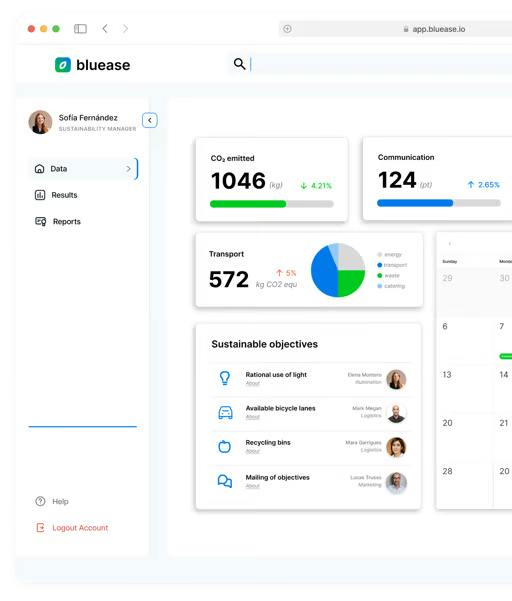Viewport: 512px width, 601px height.
Task: Click the Sustainable objectives heading
Action: (x=264, y=344)
